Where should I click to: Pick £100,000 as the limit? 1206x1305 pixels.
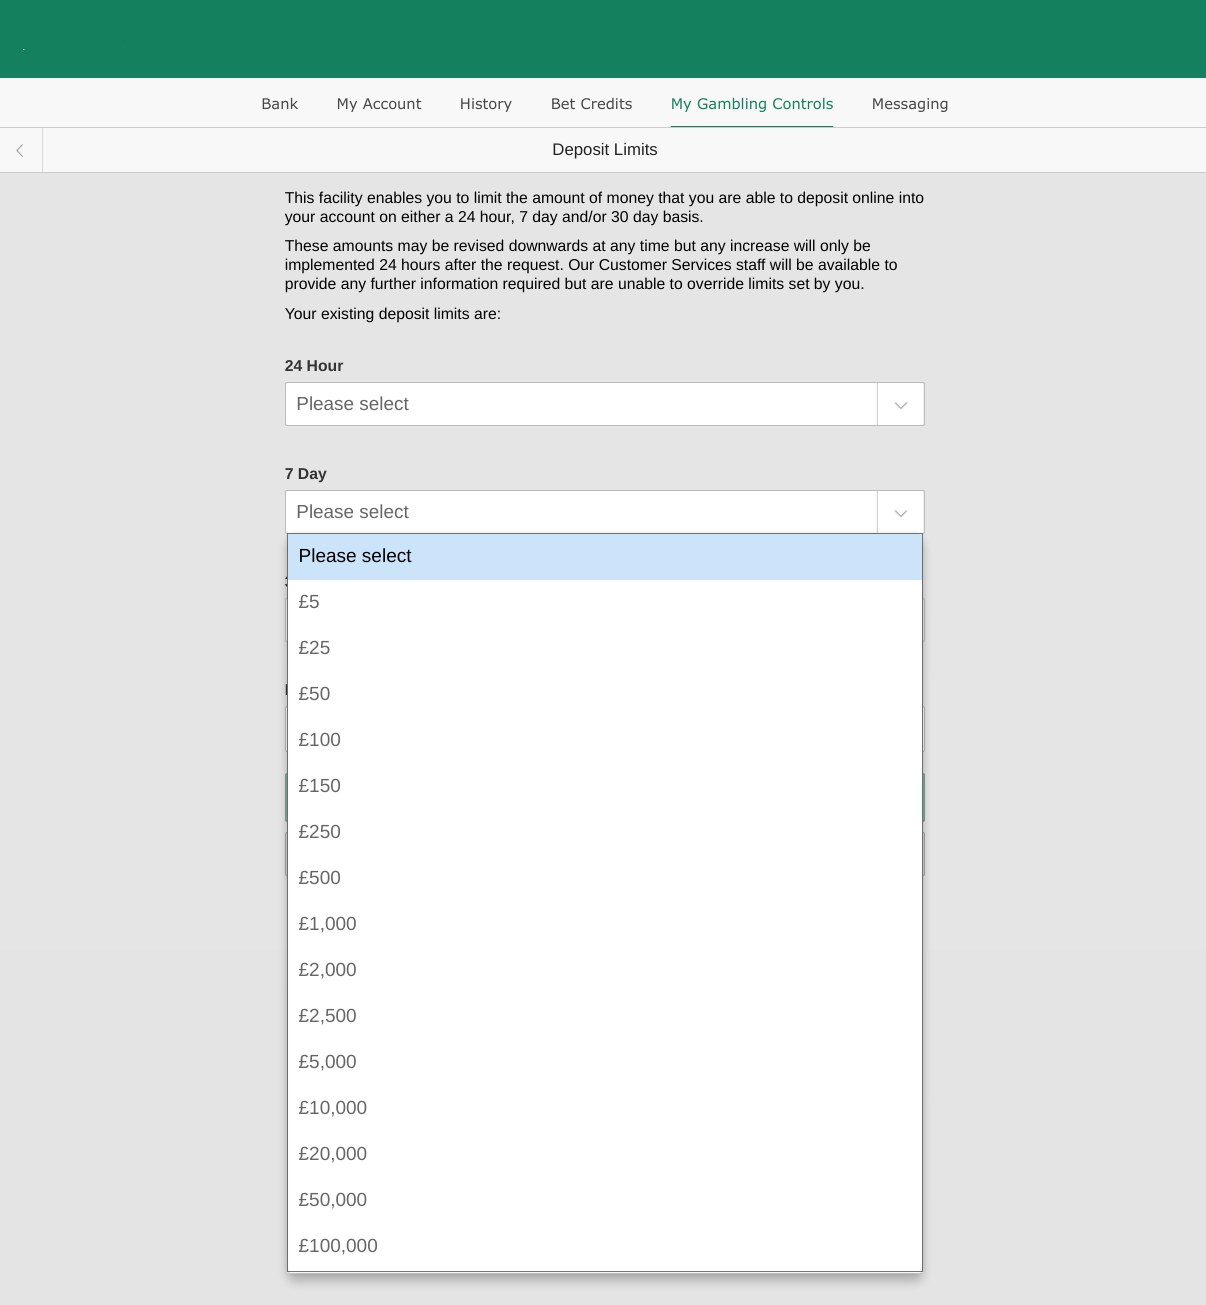click(x=605, y=1246)
